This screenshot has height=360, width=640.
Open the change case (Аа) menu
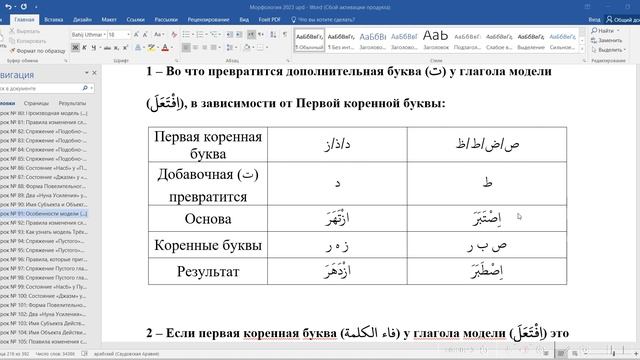(x=159, y=35)
